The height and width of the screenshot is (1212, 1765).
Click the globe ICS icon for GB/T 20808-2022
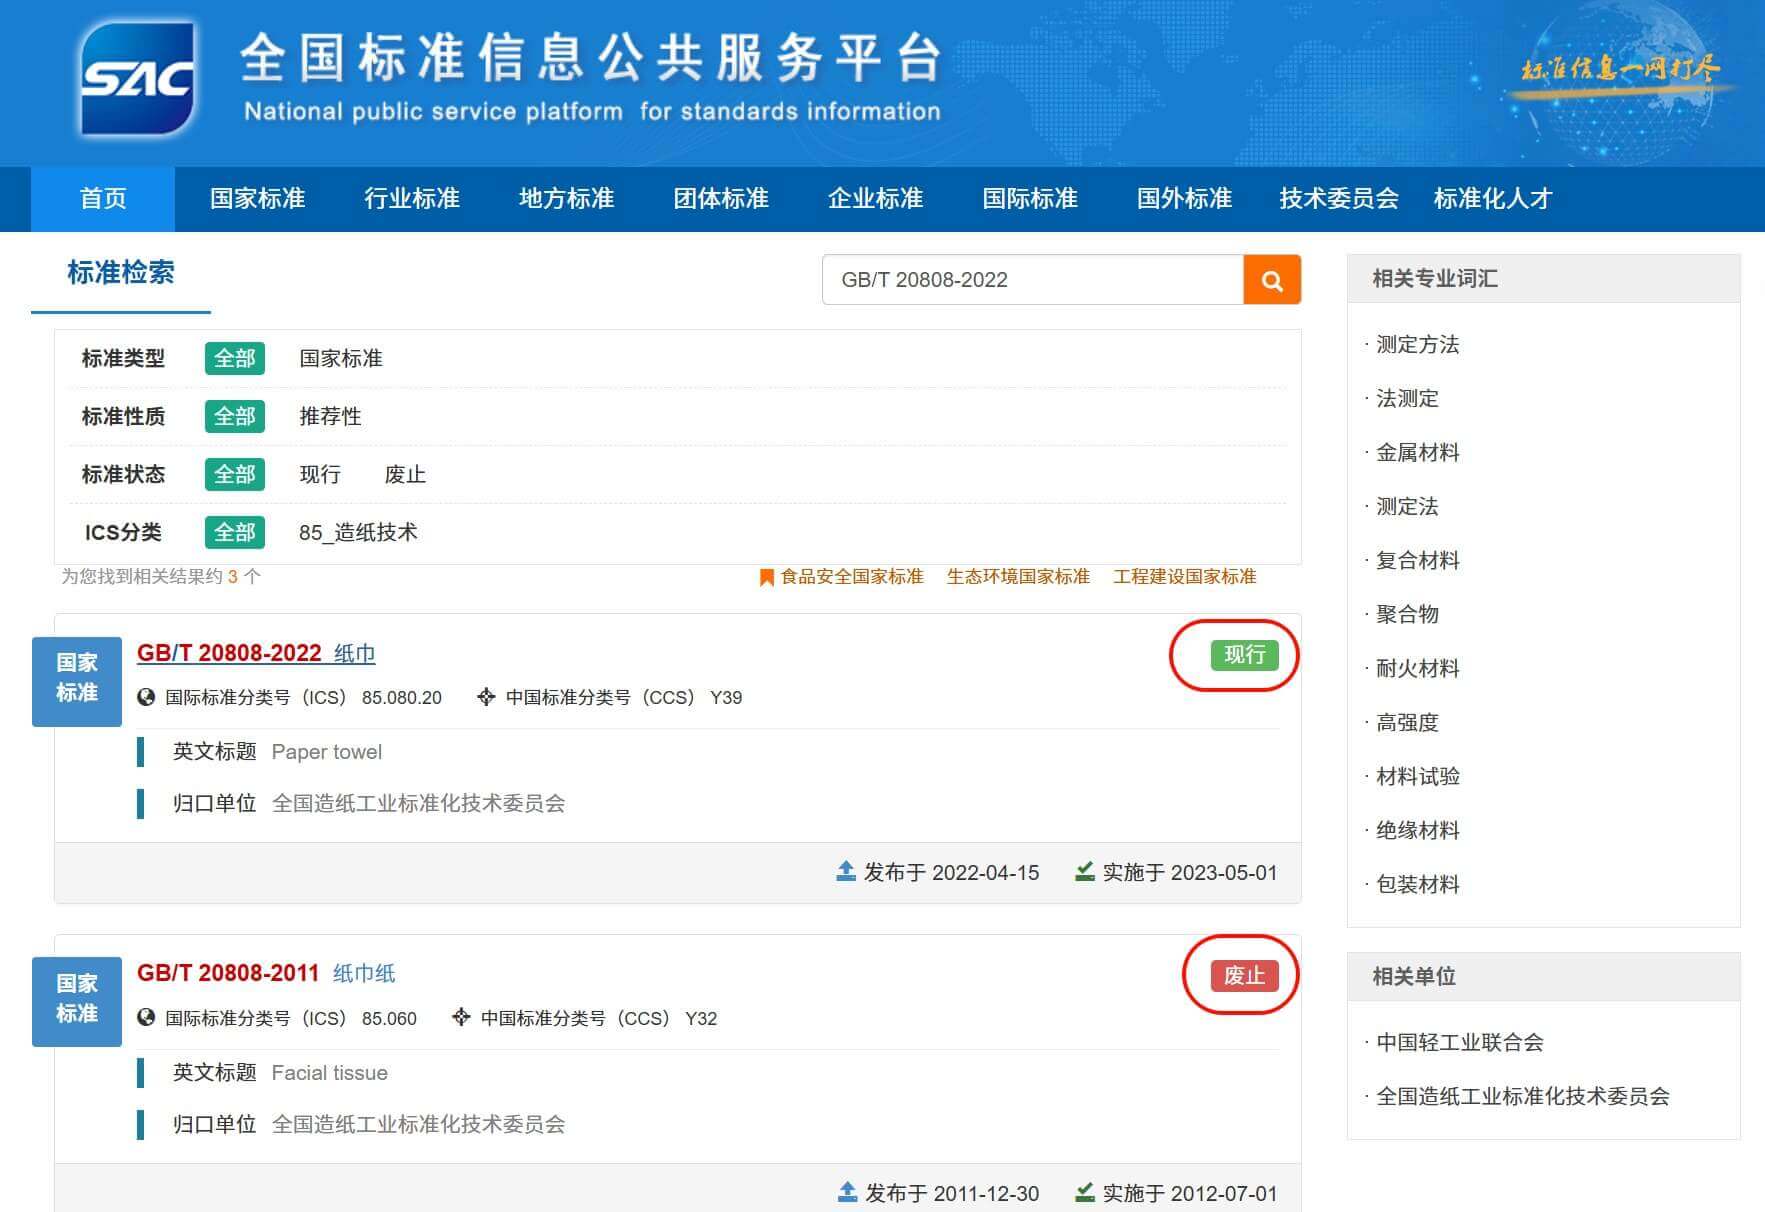click(x=146, y=697)
